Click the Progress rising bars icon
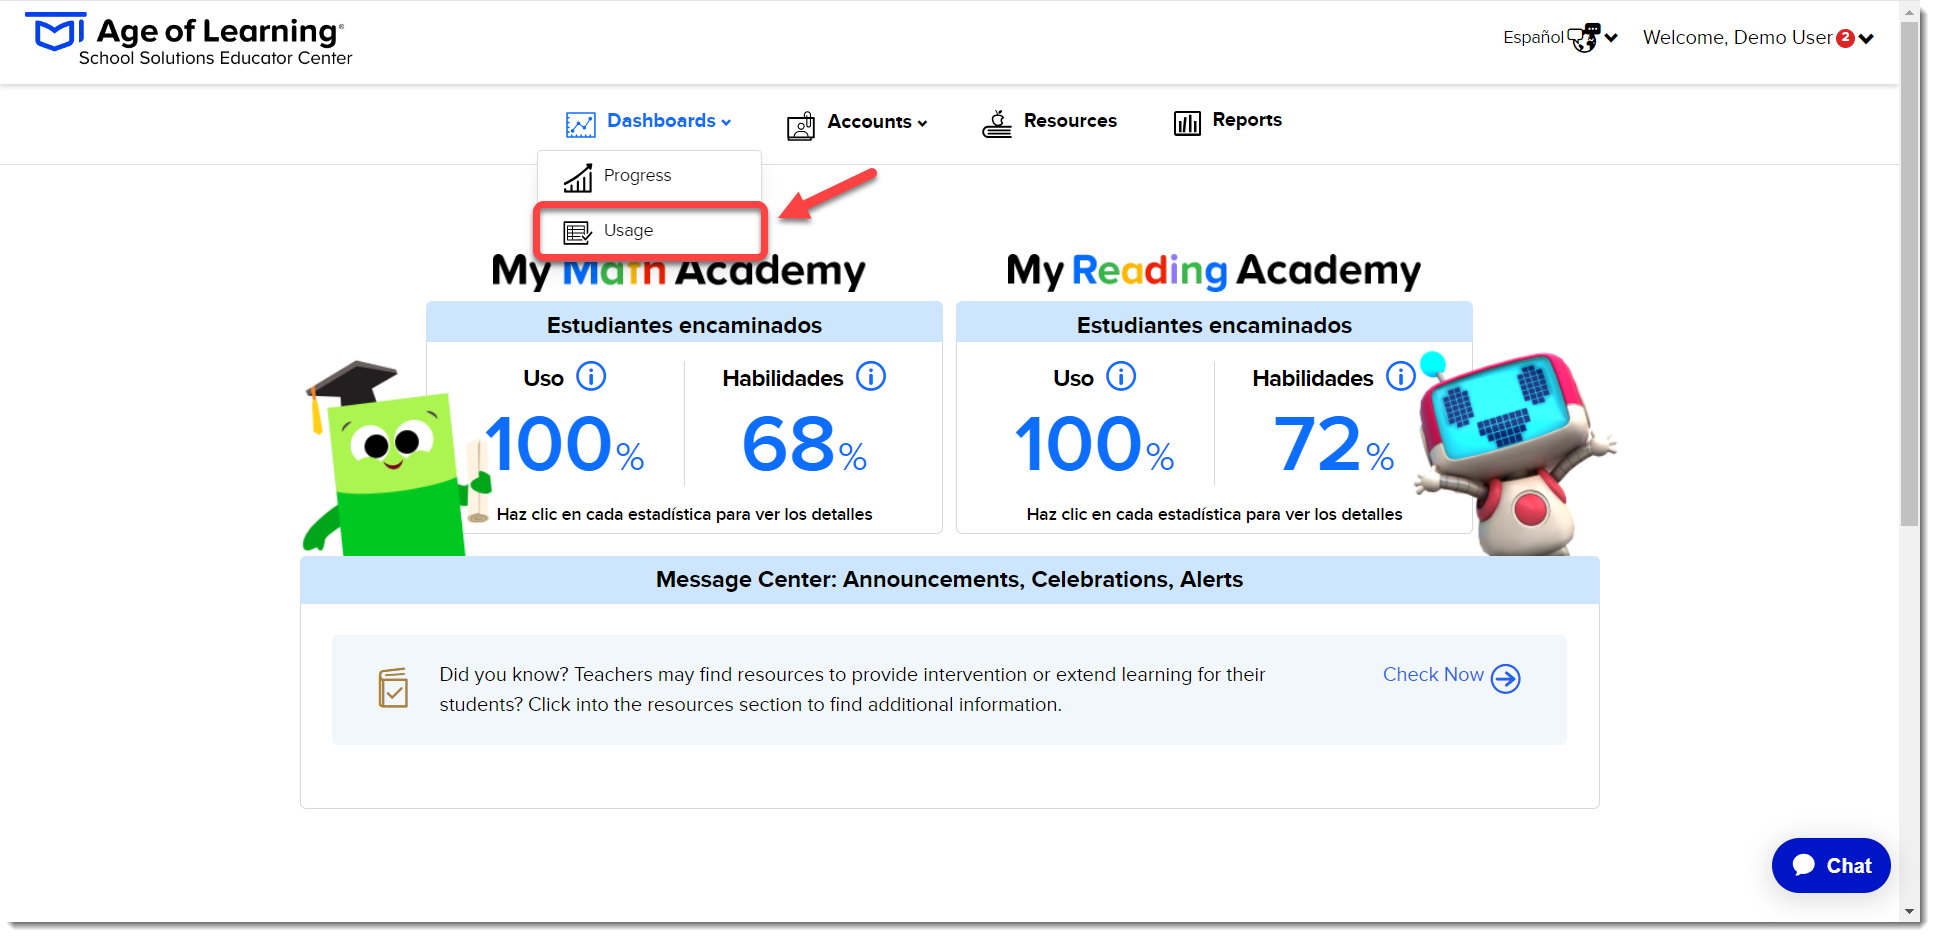This screenshot has width=1935, height=937. point(578,178)
